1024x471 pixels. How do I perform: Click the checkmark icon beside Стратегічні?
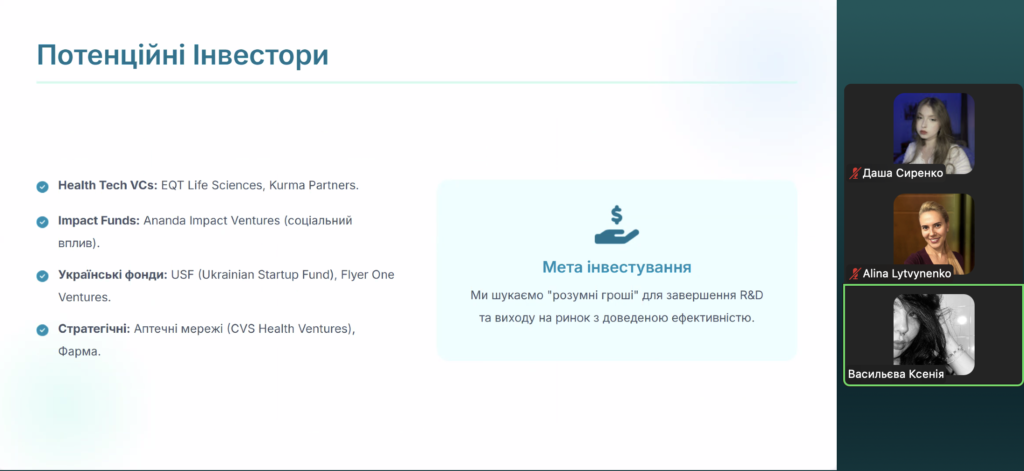(x=42, y=330)
